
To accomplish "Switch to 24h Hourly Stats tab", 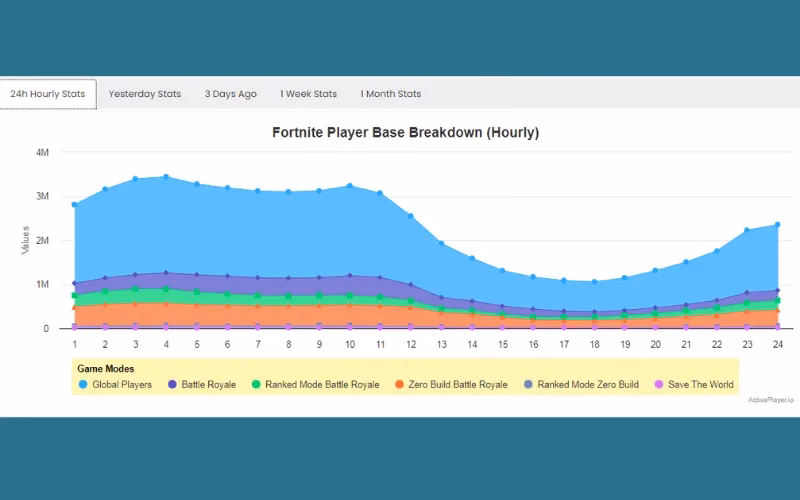I will pos(48,94).
